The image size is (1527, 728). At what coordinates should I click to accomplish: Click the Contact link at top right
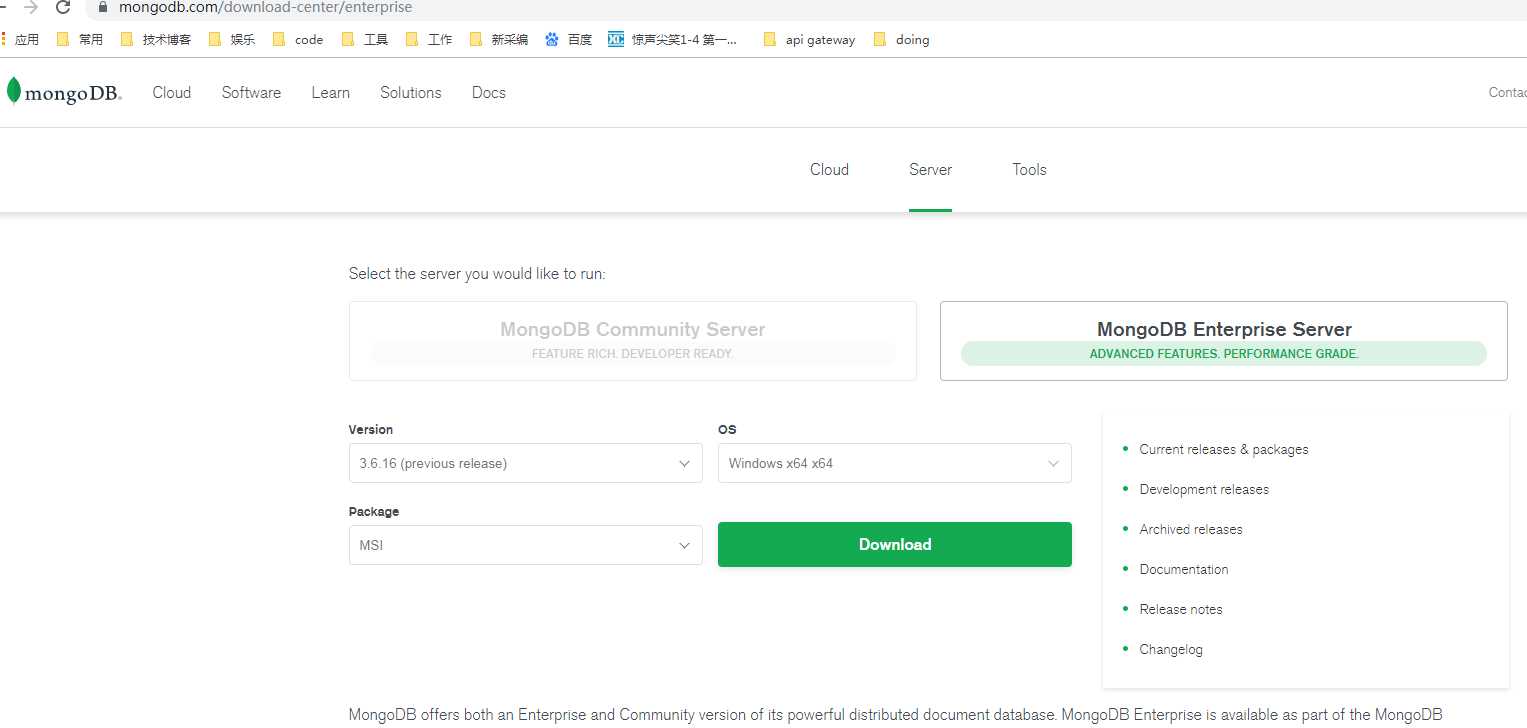point(1507,92)
